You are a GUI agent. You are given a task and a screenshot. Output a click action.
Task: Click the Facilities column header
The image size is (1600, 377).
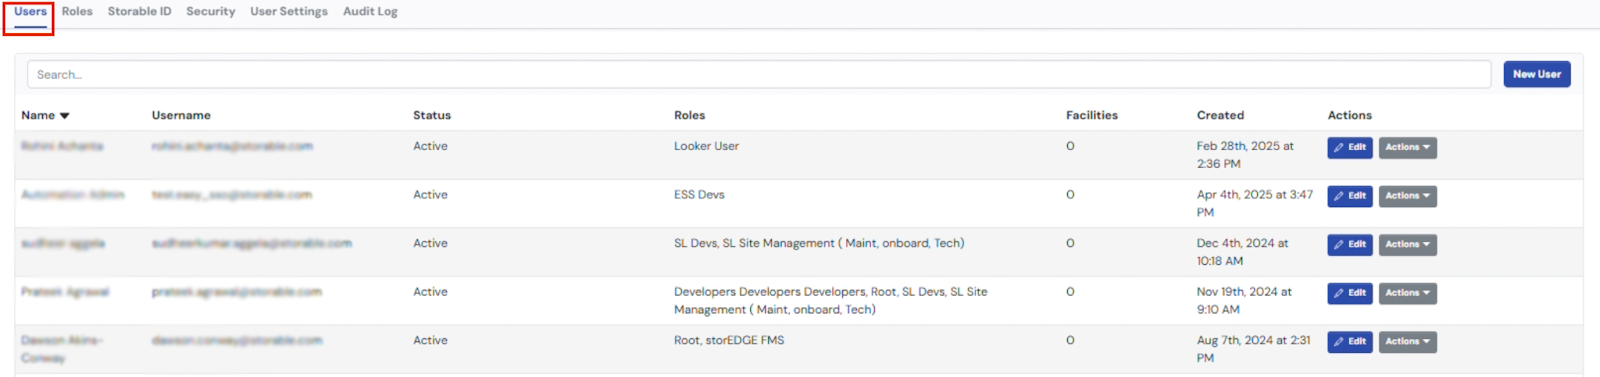pos(1092,116)
